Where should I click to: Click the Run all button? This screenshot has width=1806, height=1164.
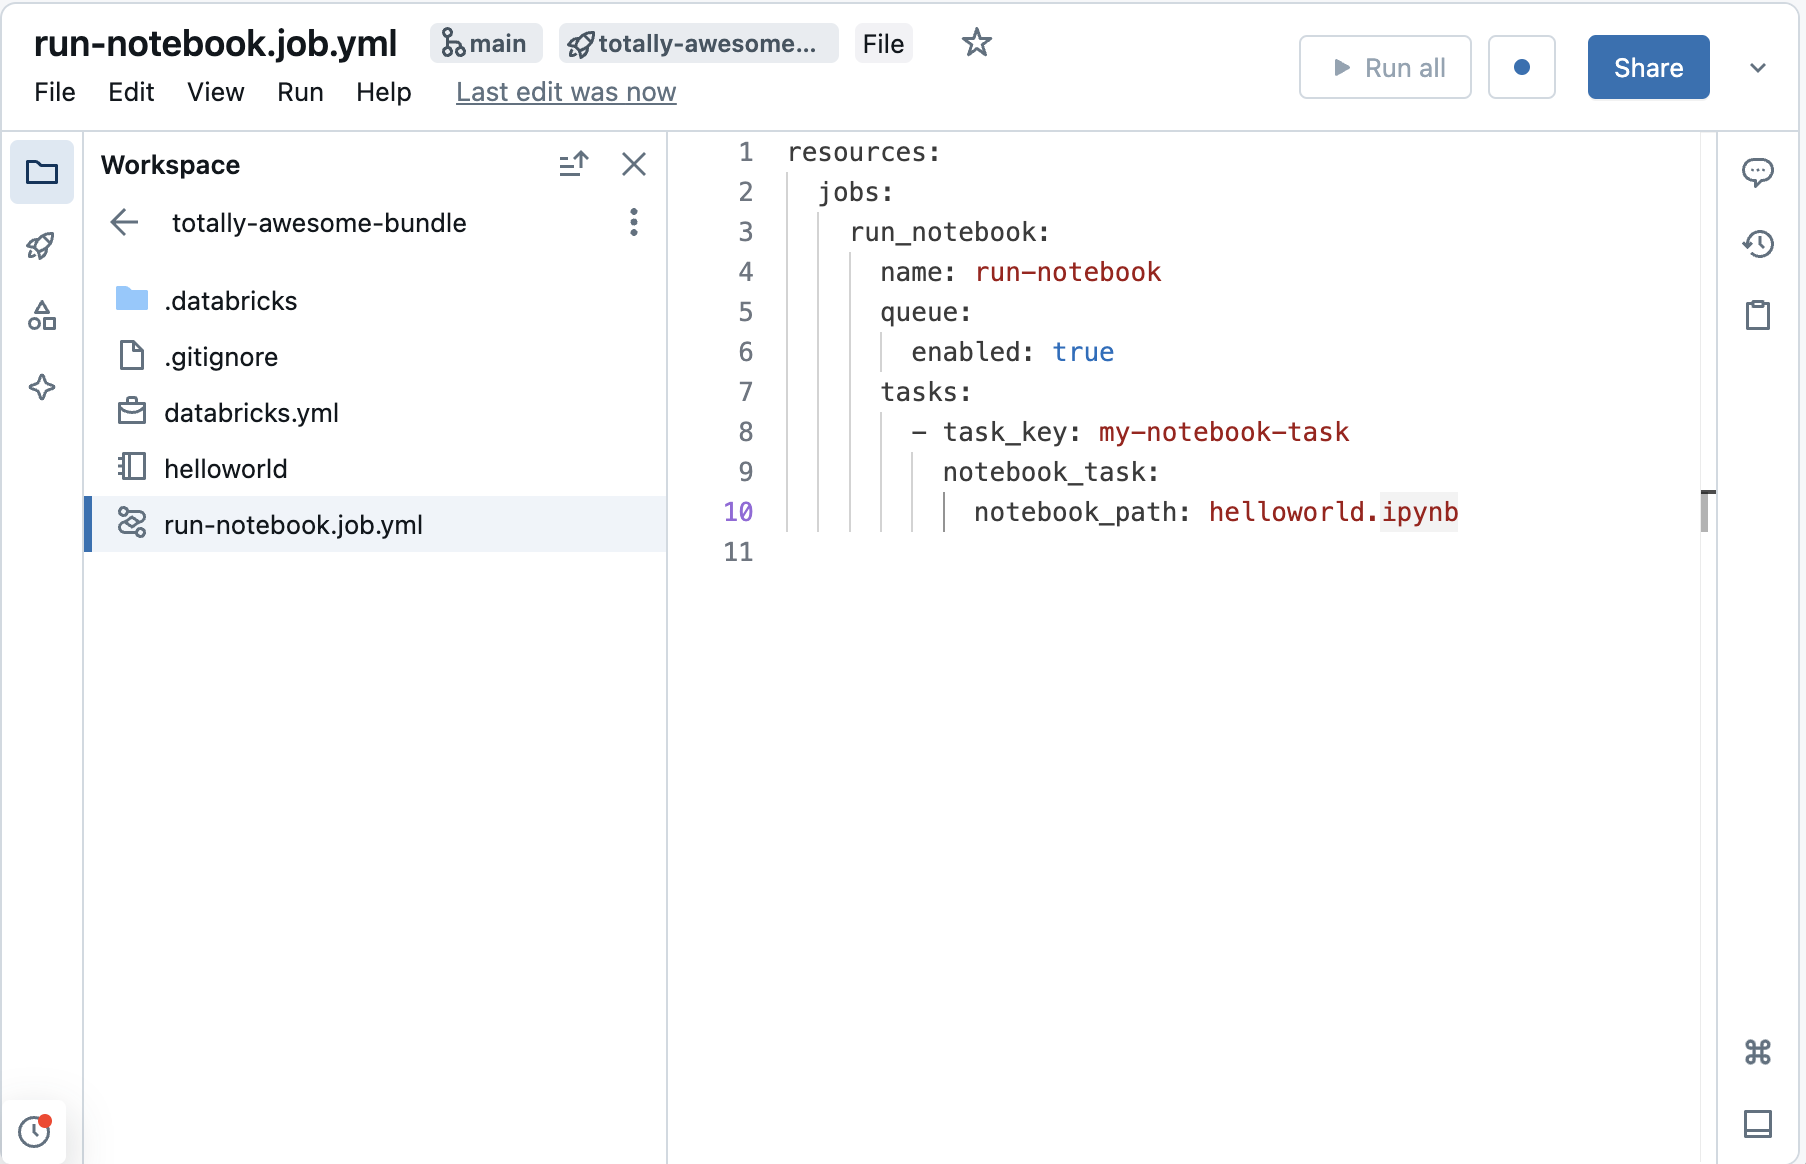coord(1385,67)
